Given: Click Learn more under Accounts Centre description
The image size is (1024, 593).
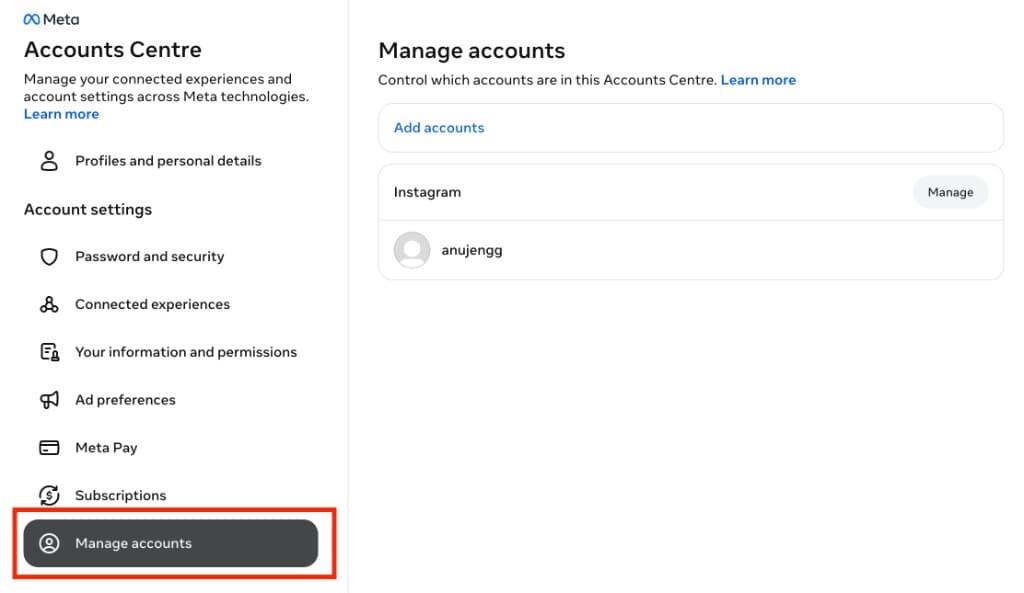Looking at the screenshot, I should 61,114.
